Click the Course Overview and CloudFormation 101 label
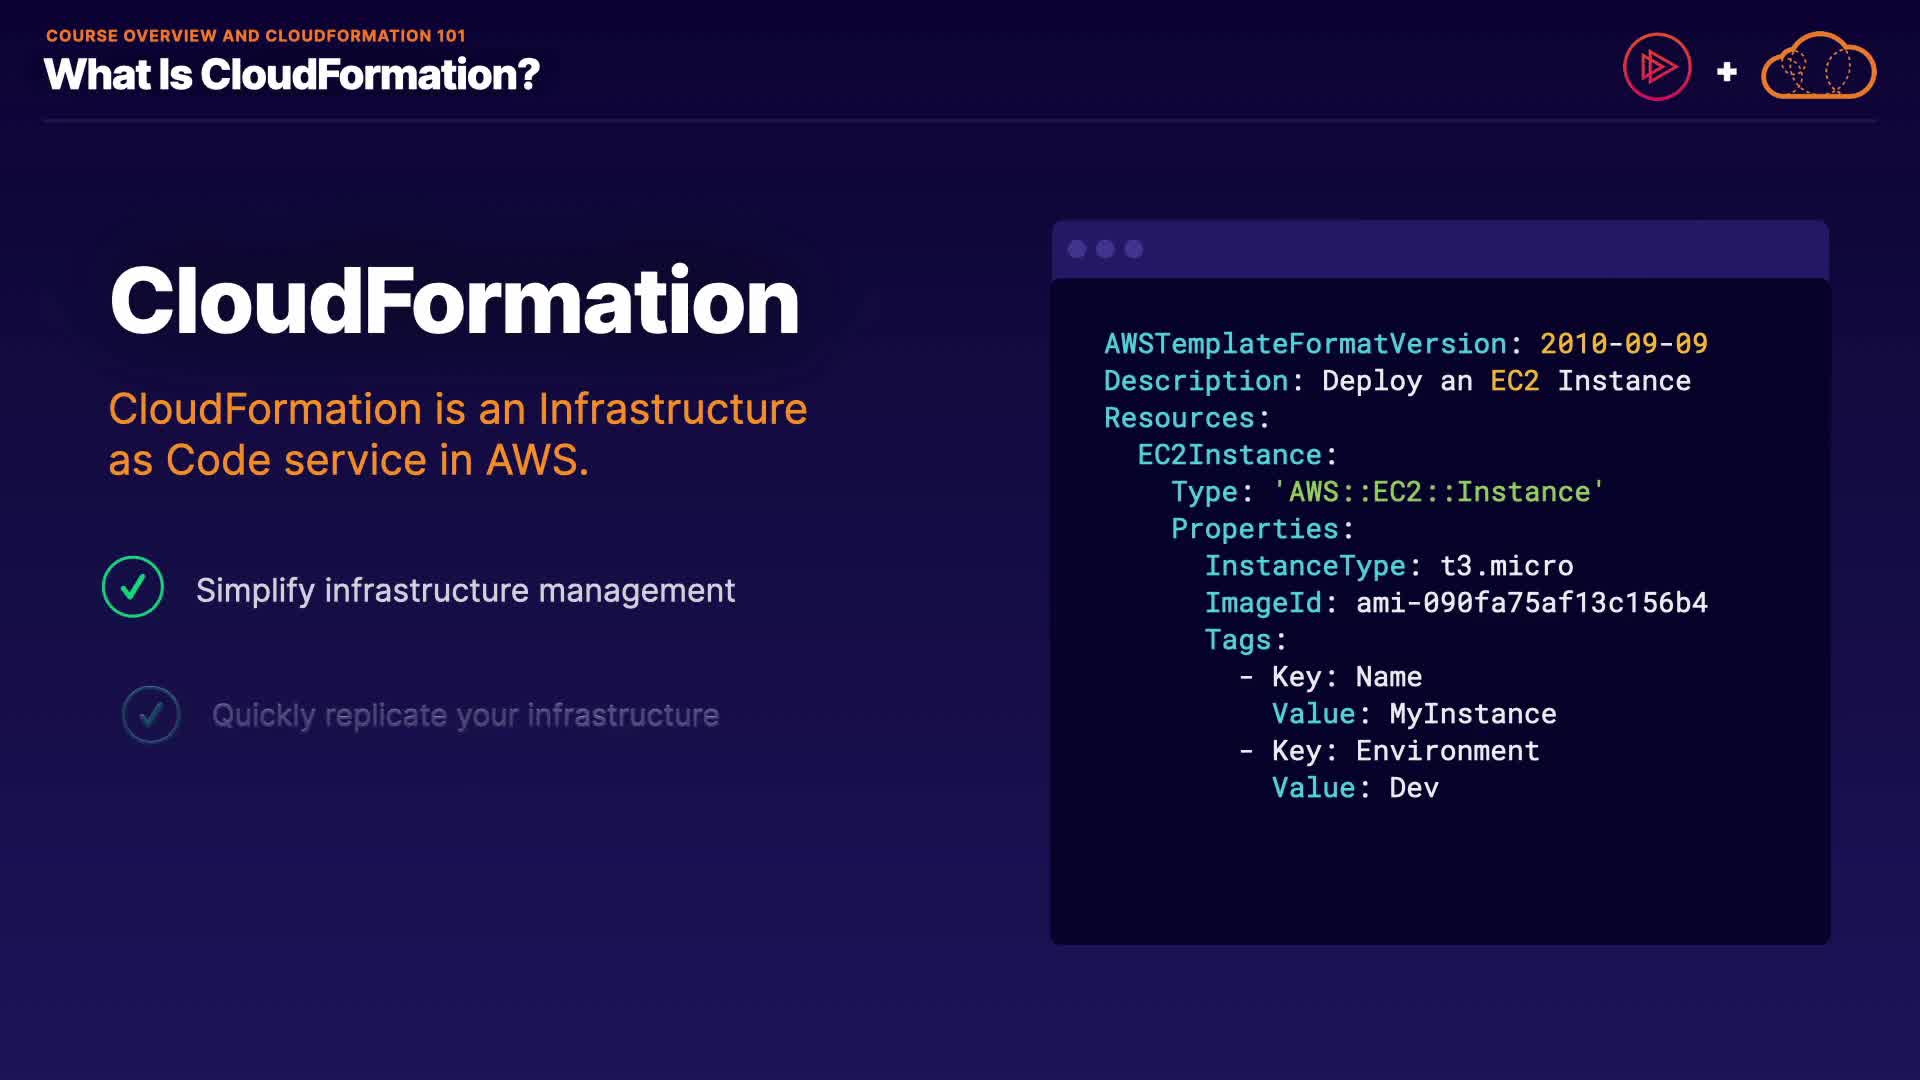Screen dimensions: 1920x1080 coord(256,36)
